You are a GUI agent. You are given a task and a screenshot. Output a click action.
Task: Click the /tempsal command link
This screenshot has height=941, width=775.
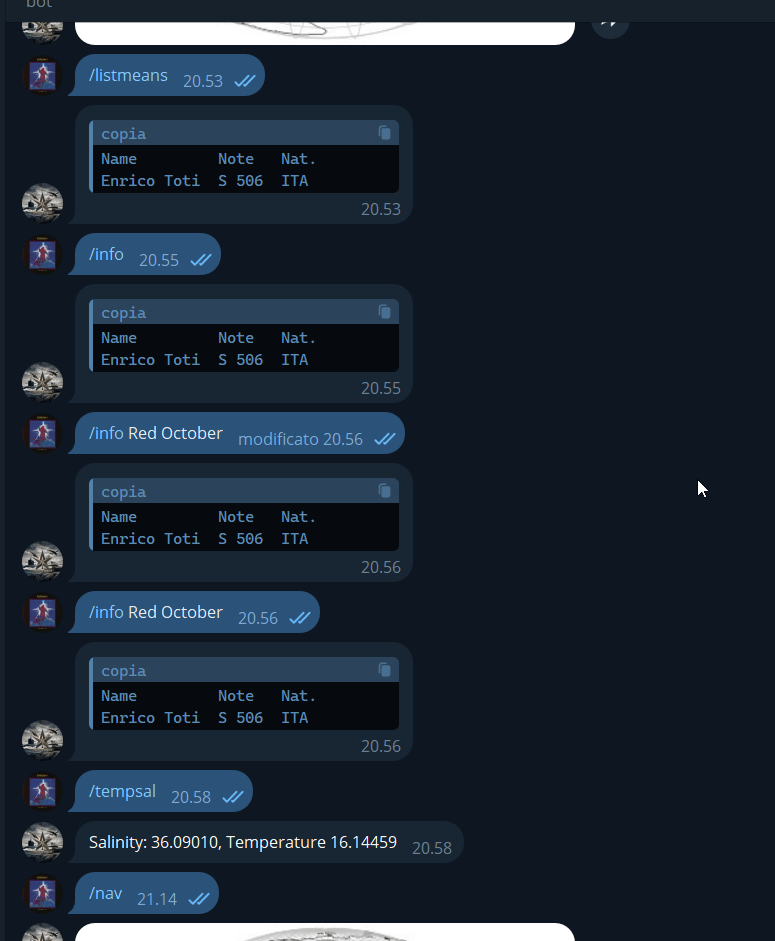[122, 792]
